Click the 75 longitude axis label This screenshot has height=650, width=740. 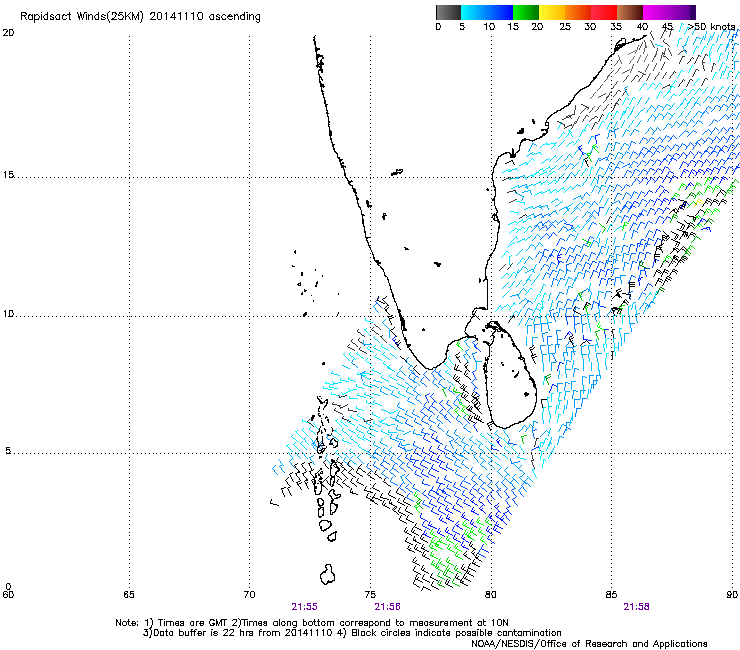(x=370, y=594)
